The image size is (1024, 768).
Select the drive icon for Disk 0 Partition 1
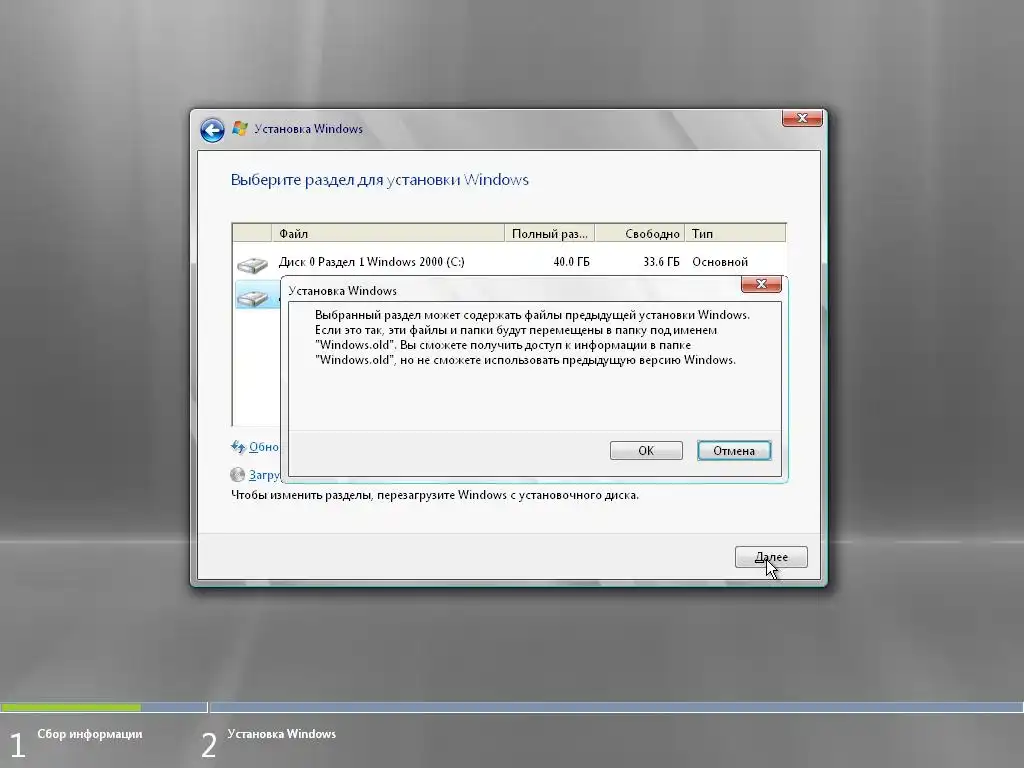point(252,264)
